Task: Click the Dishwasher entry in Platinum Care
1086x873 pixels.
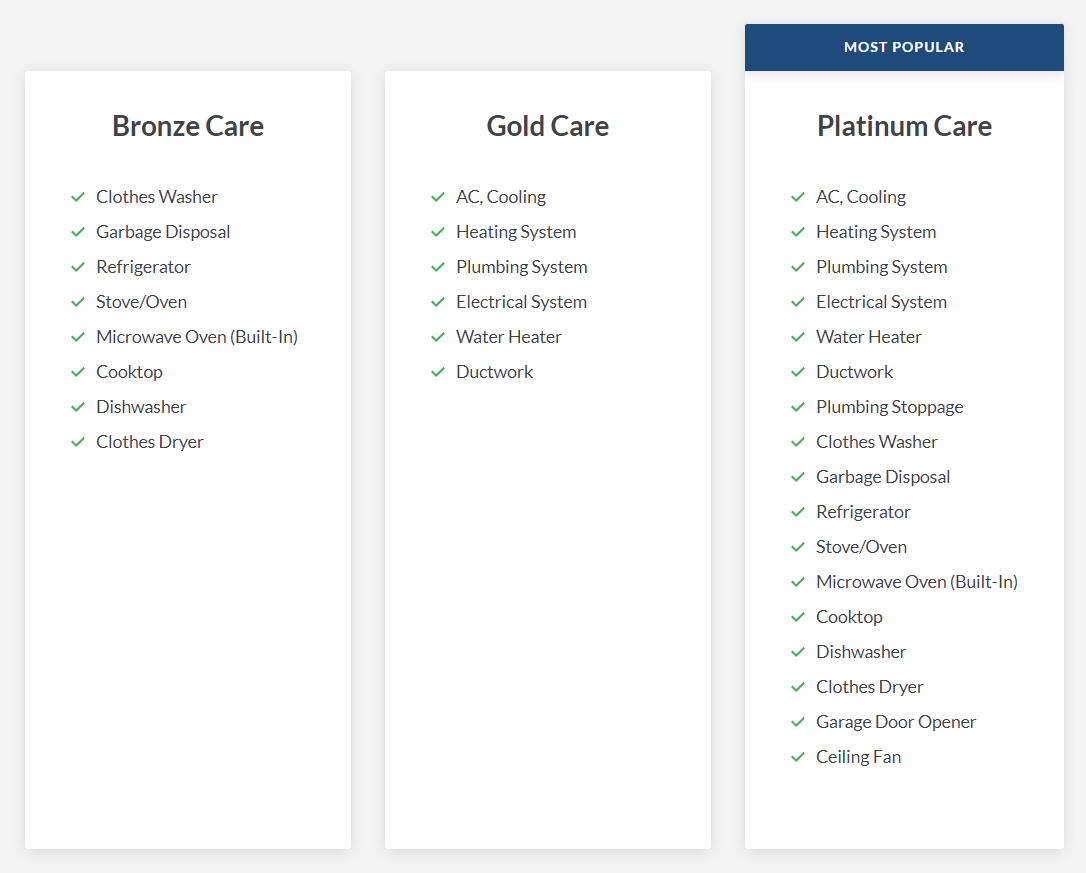Action: coord(860,652)
